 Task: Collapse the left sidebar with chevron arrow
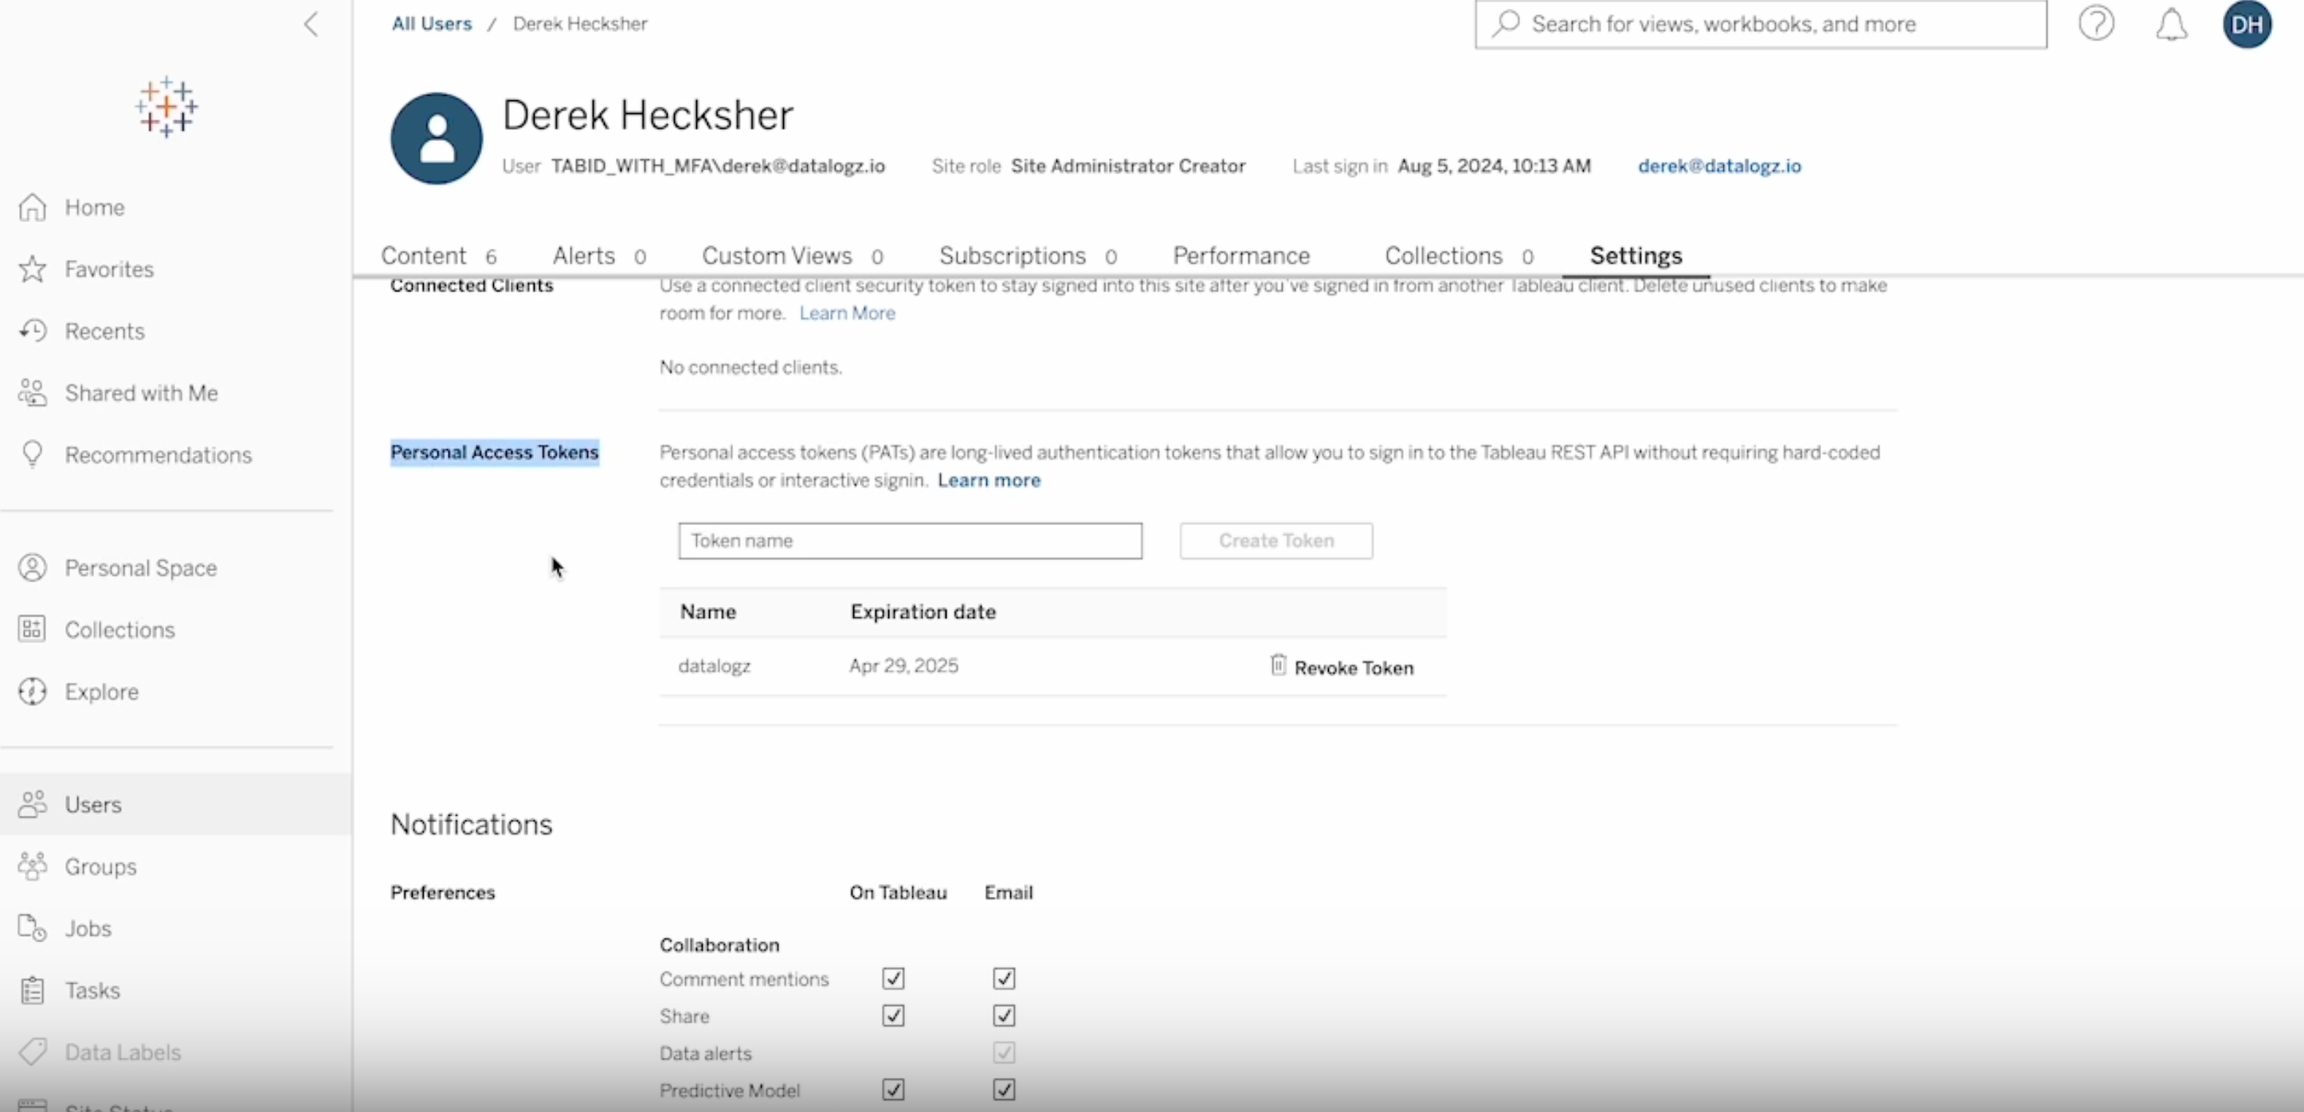[311, 24]
